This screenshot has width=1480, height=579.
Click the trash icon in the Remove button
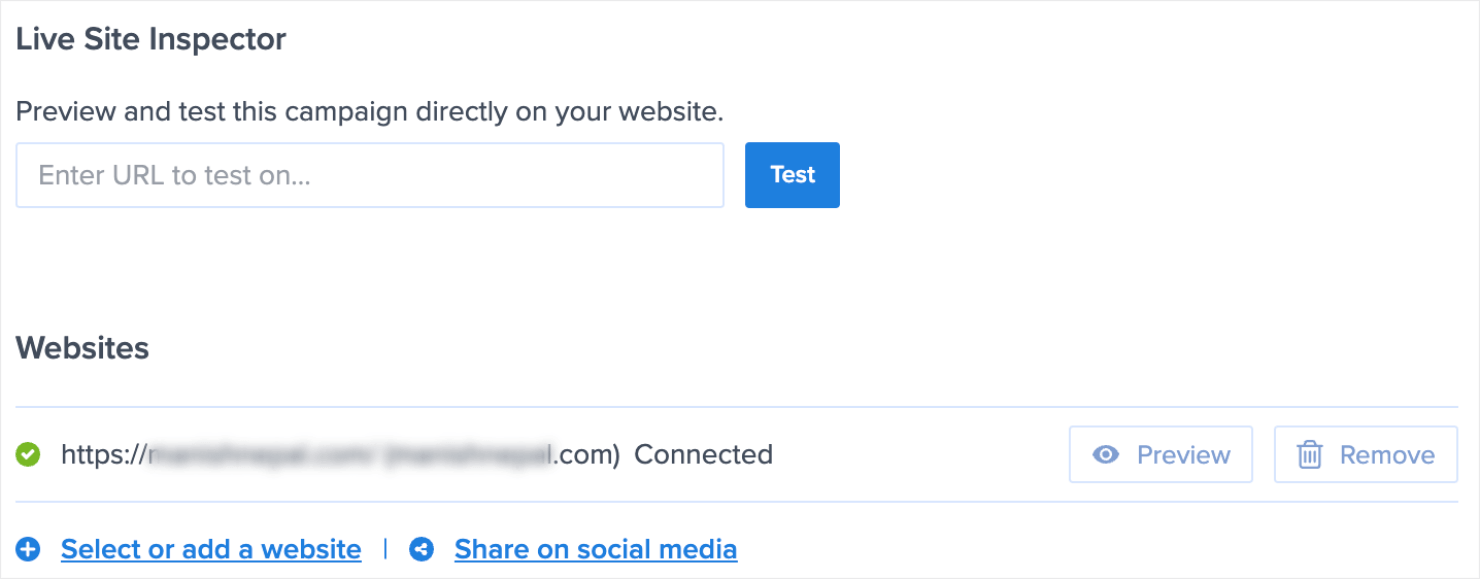click(x=1311, y=455)
